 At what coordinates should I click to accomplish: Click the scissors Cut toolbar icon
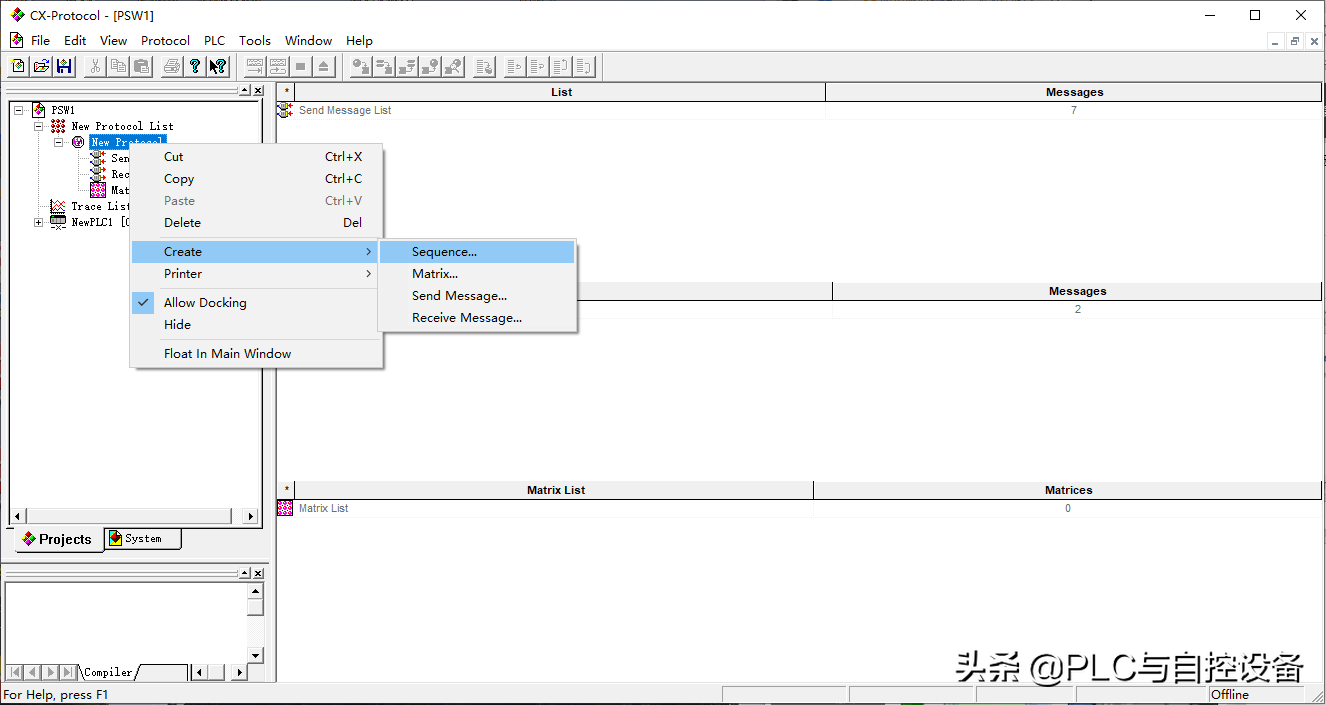95,67
